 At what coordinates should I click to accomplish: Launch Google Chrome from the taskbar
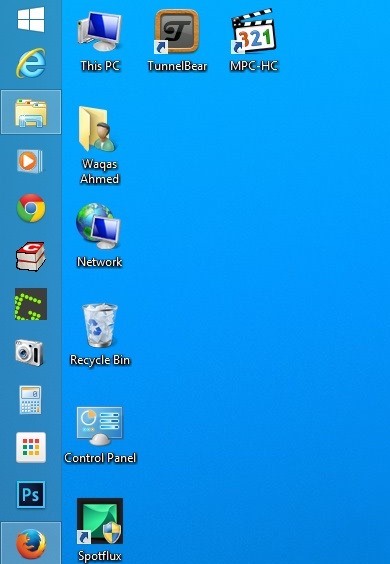tap(31, 208)
